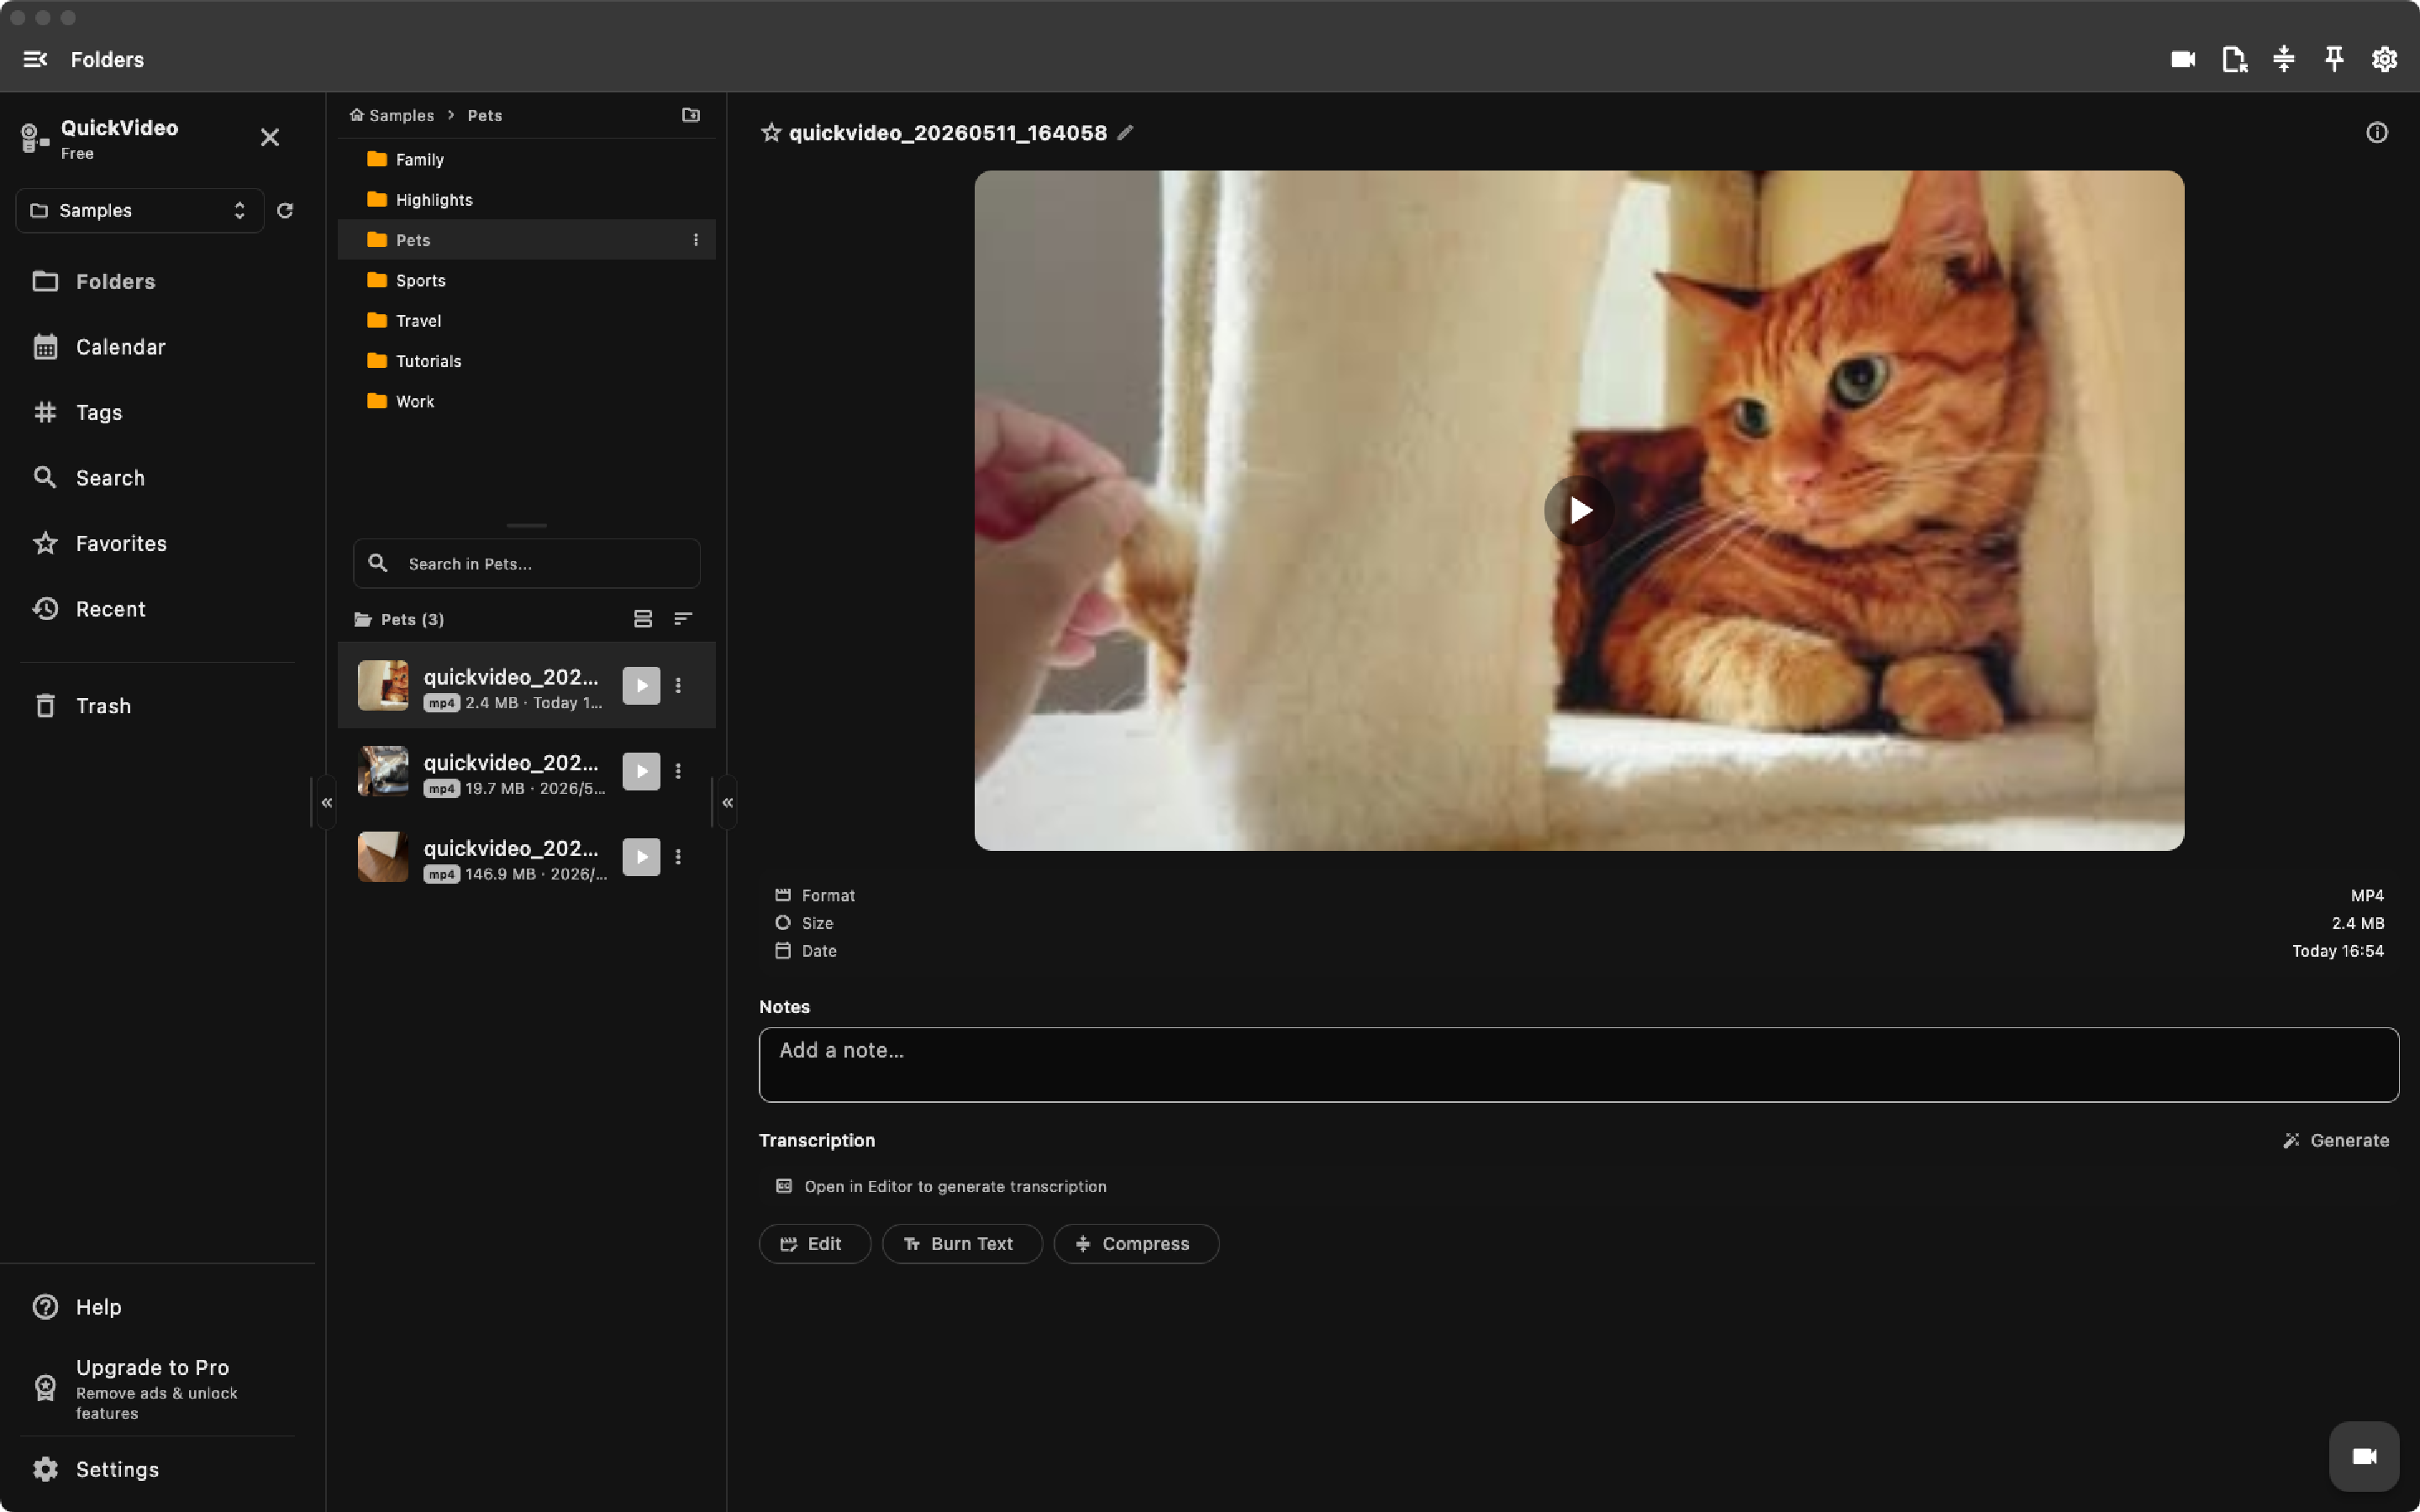Select the Family folder
Screen dimensions: 2420x1512
527,160
